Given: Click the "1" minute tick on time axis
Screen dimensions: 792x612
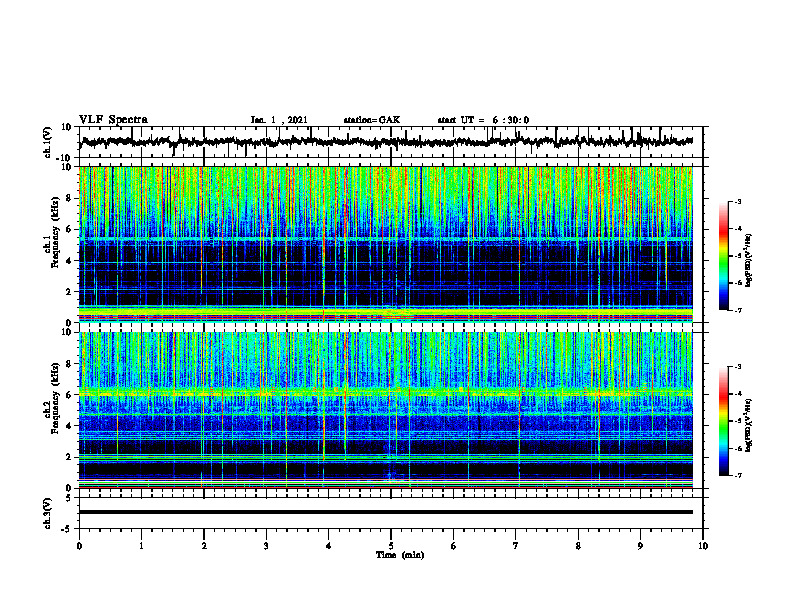Looking at the screenshot, I should pyautogui.click(x=141, y=546).
